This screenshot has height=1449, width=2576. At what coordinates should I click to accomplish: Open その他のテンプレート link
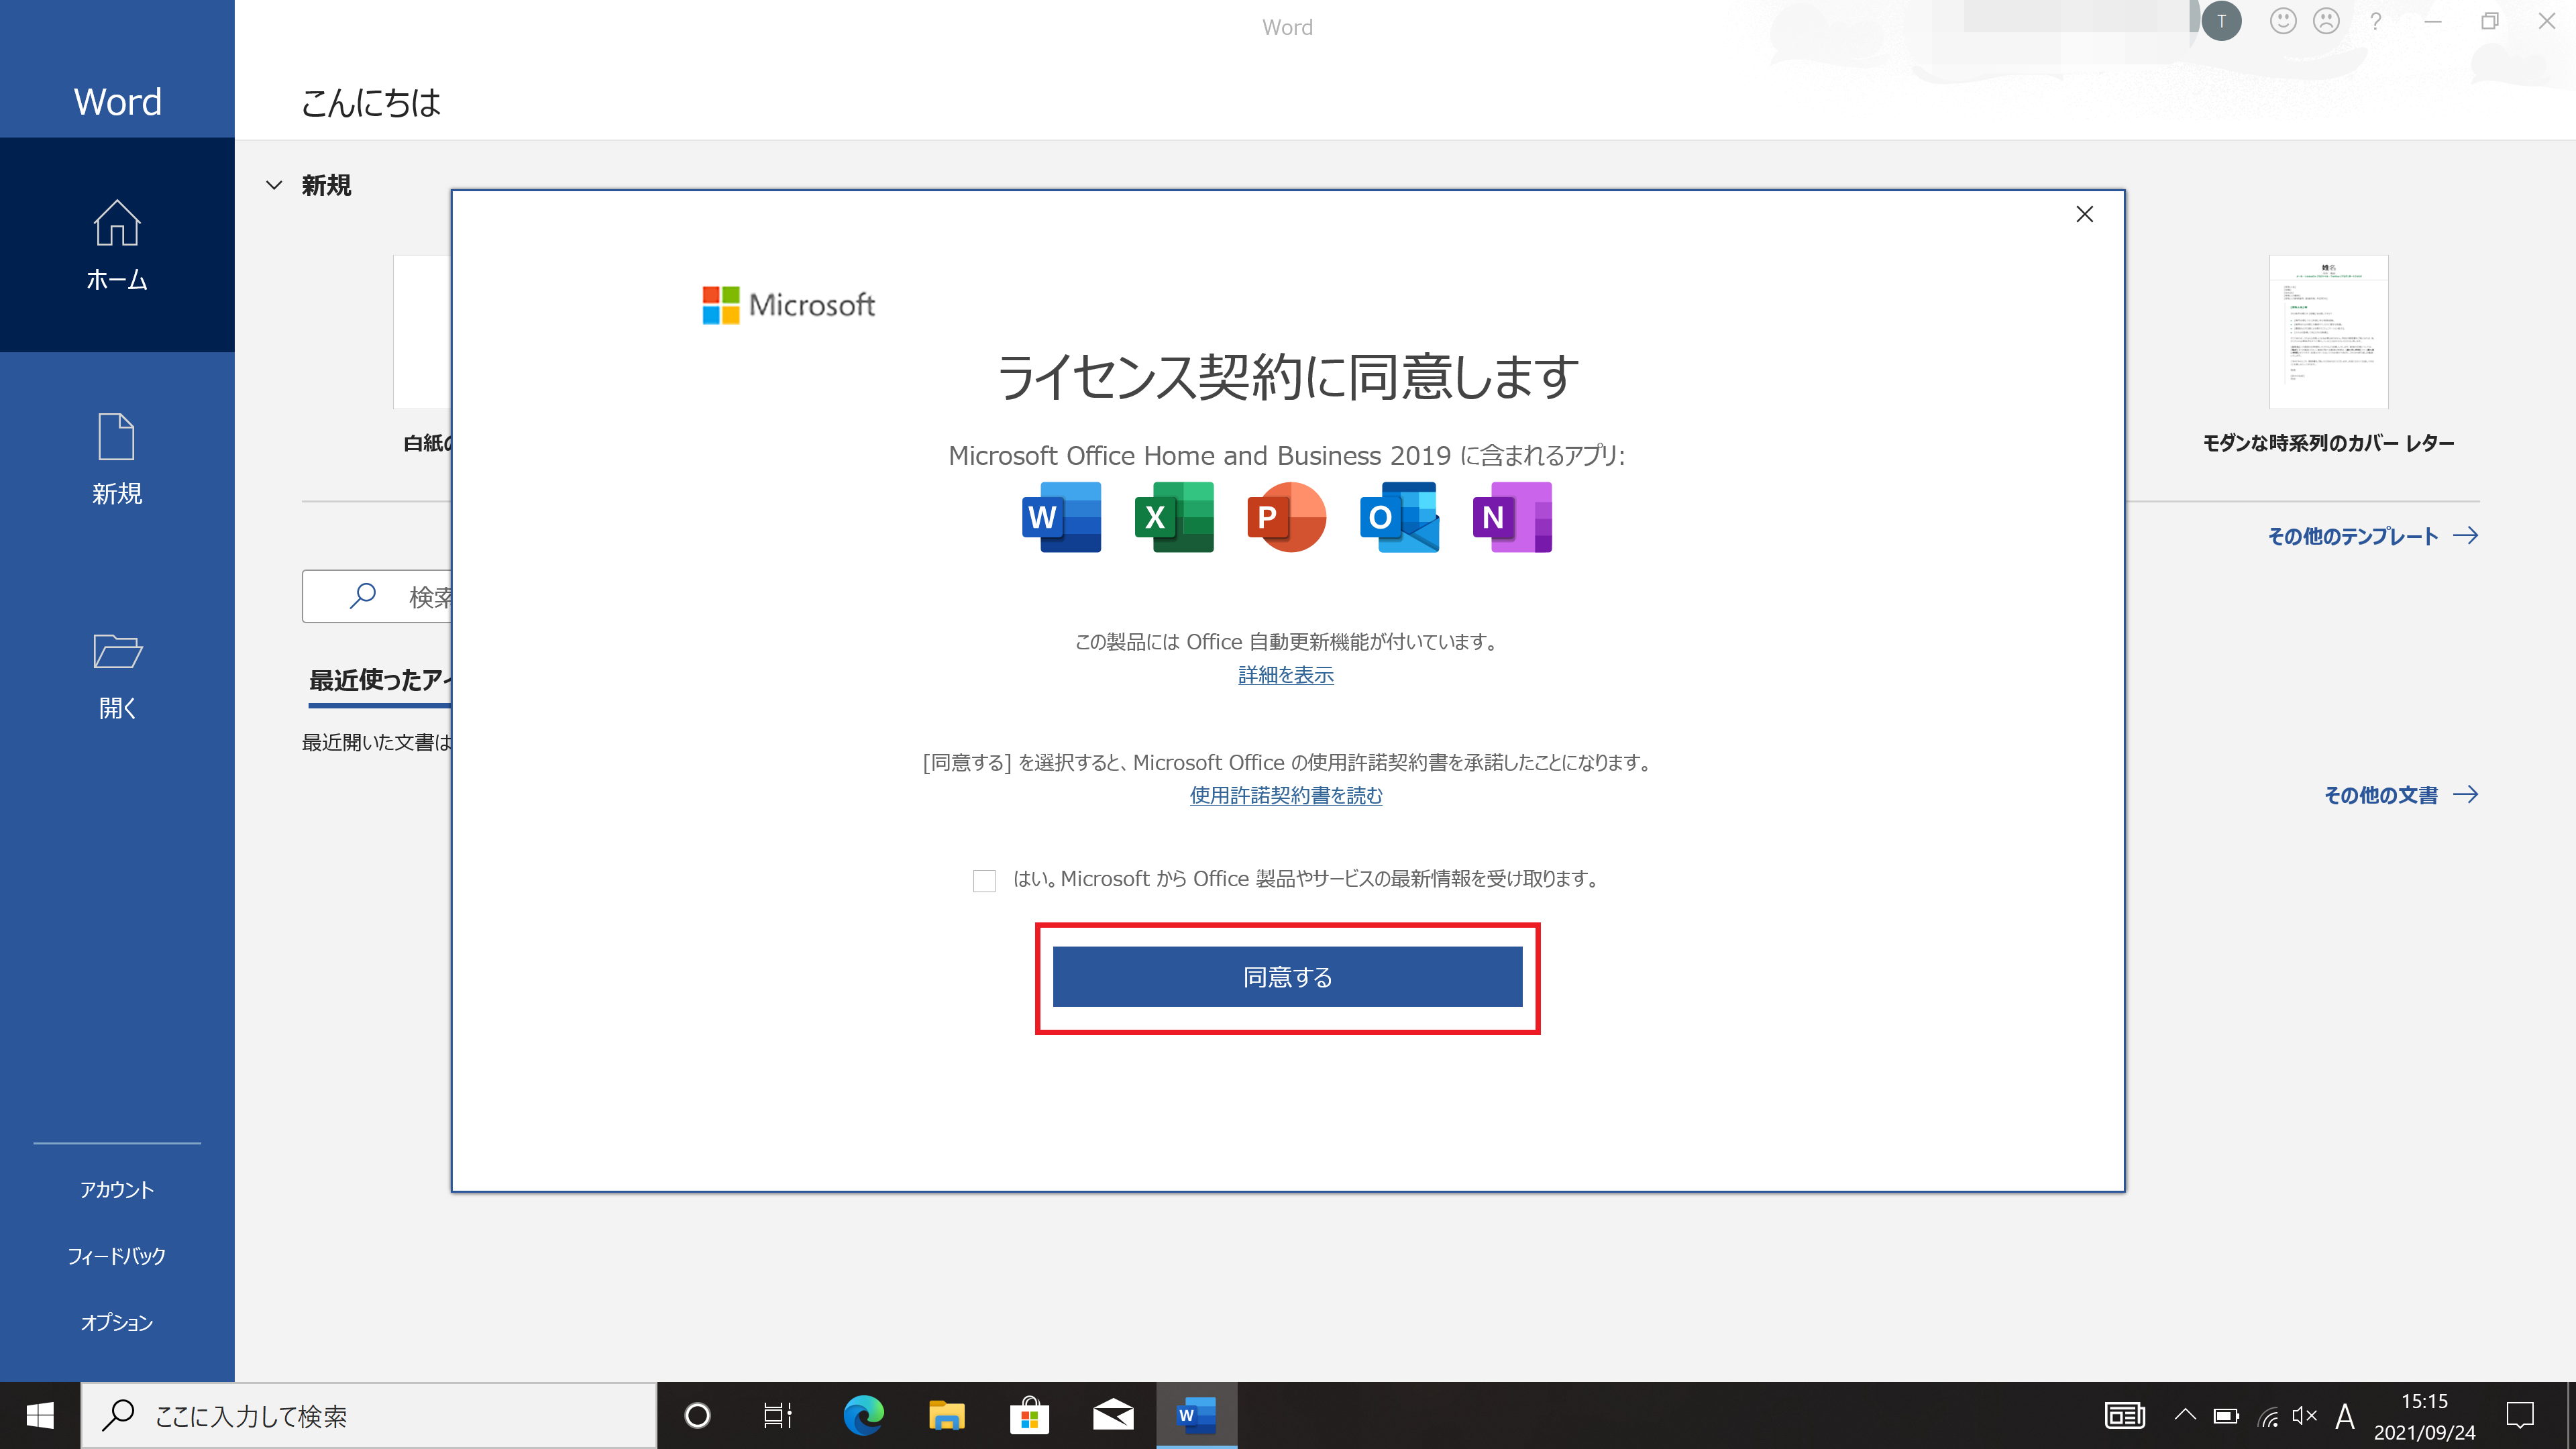point(2373,536)
